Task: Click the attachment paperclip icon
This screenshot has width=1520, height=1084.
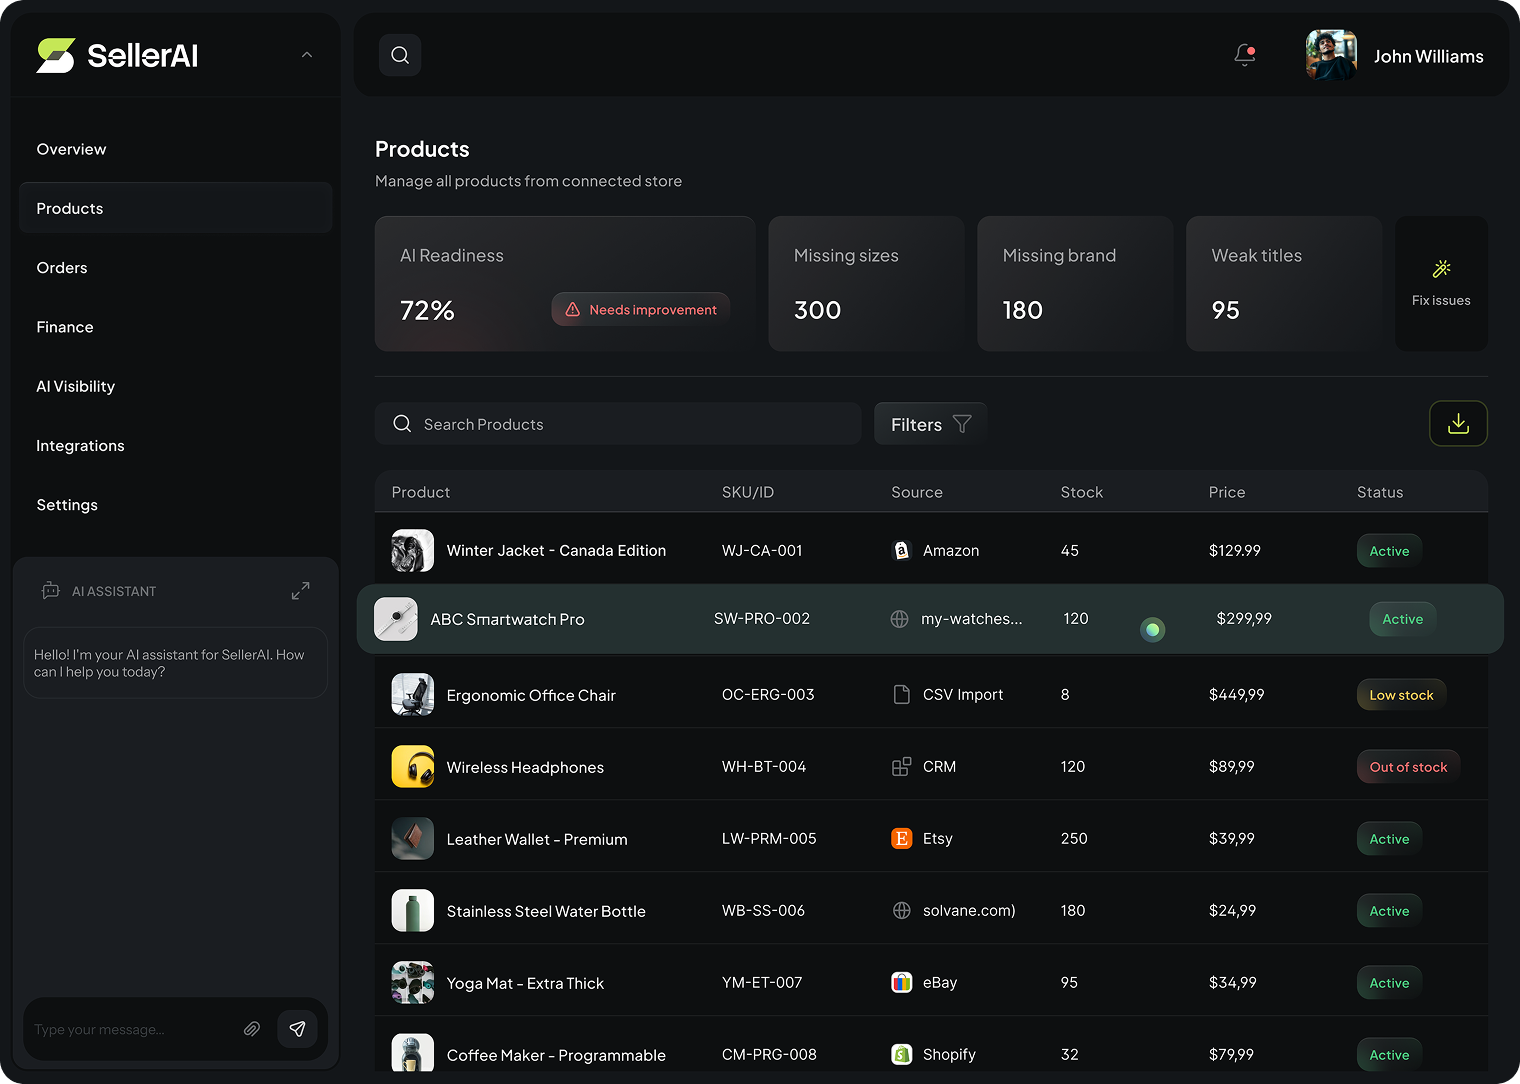Action: click(252, 1029)
